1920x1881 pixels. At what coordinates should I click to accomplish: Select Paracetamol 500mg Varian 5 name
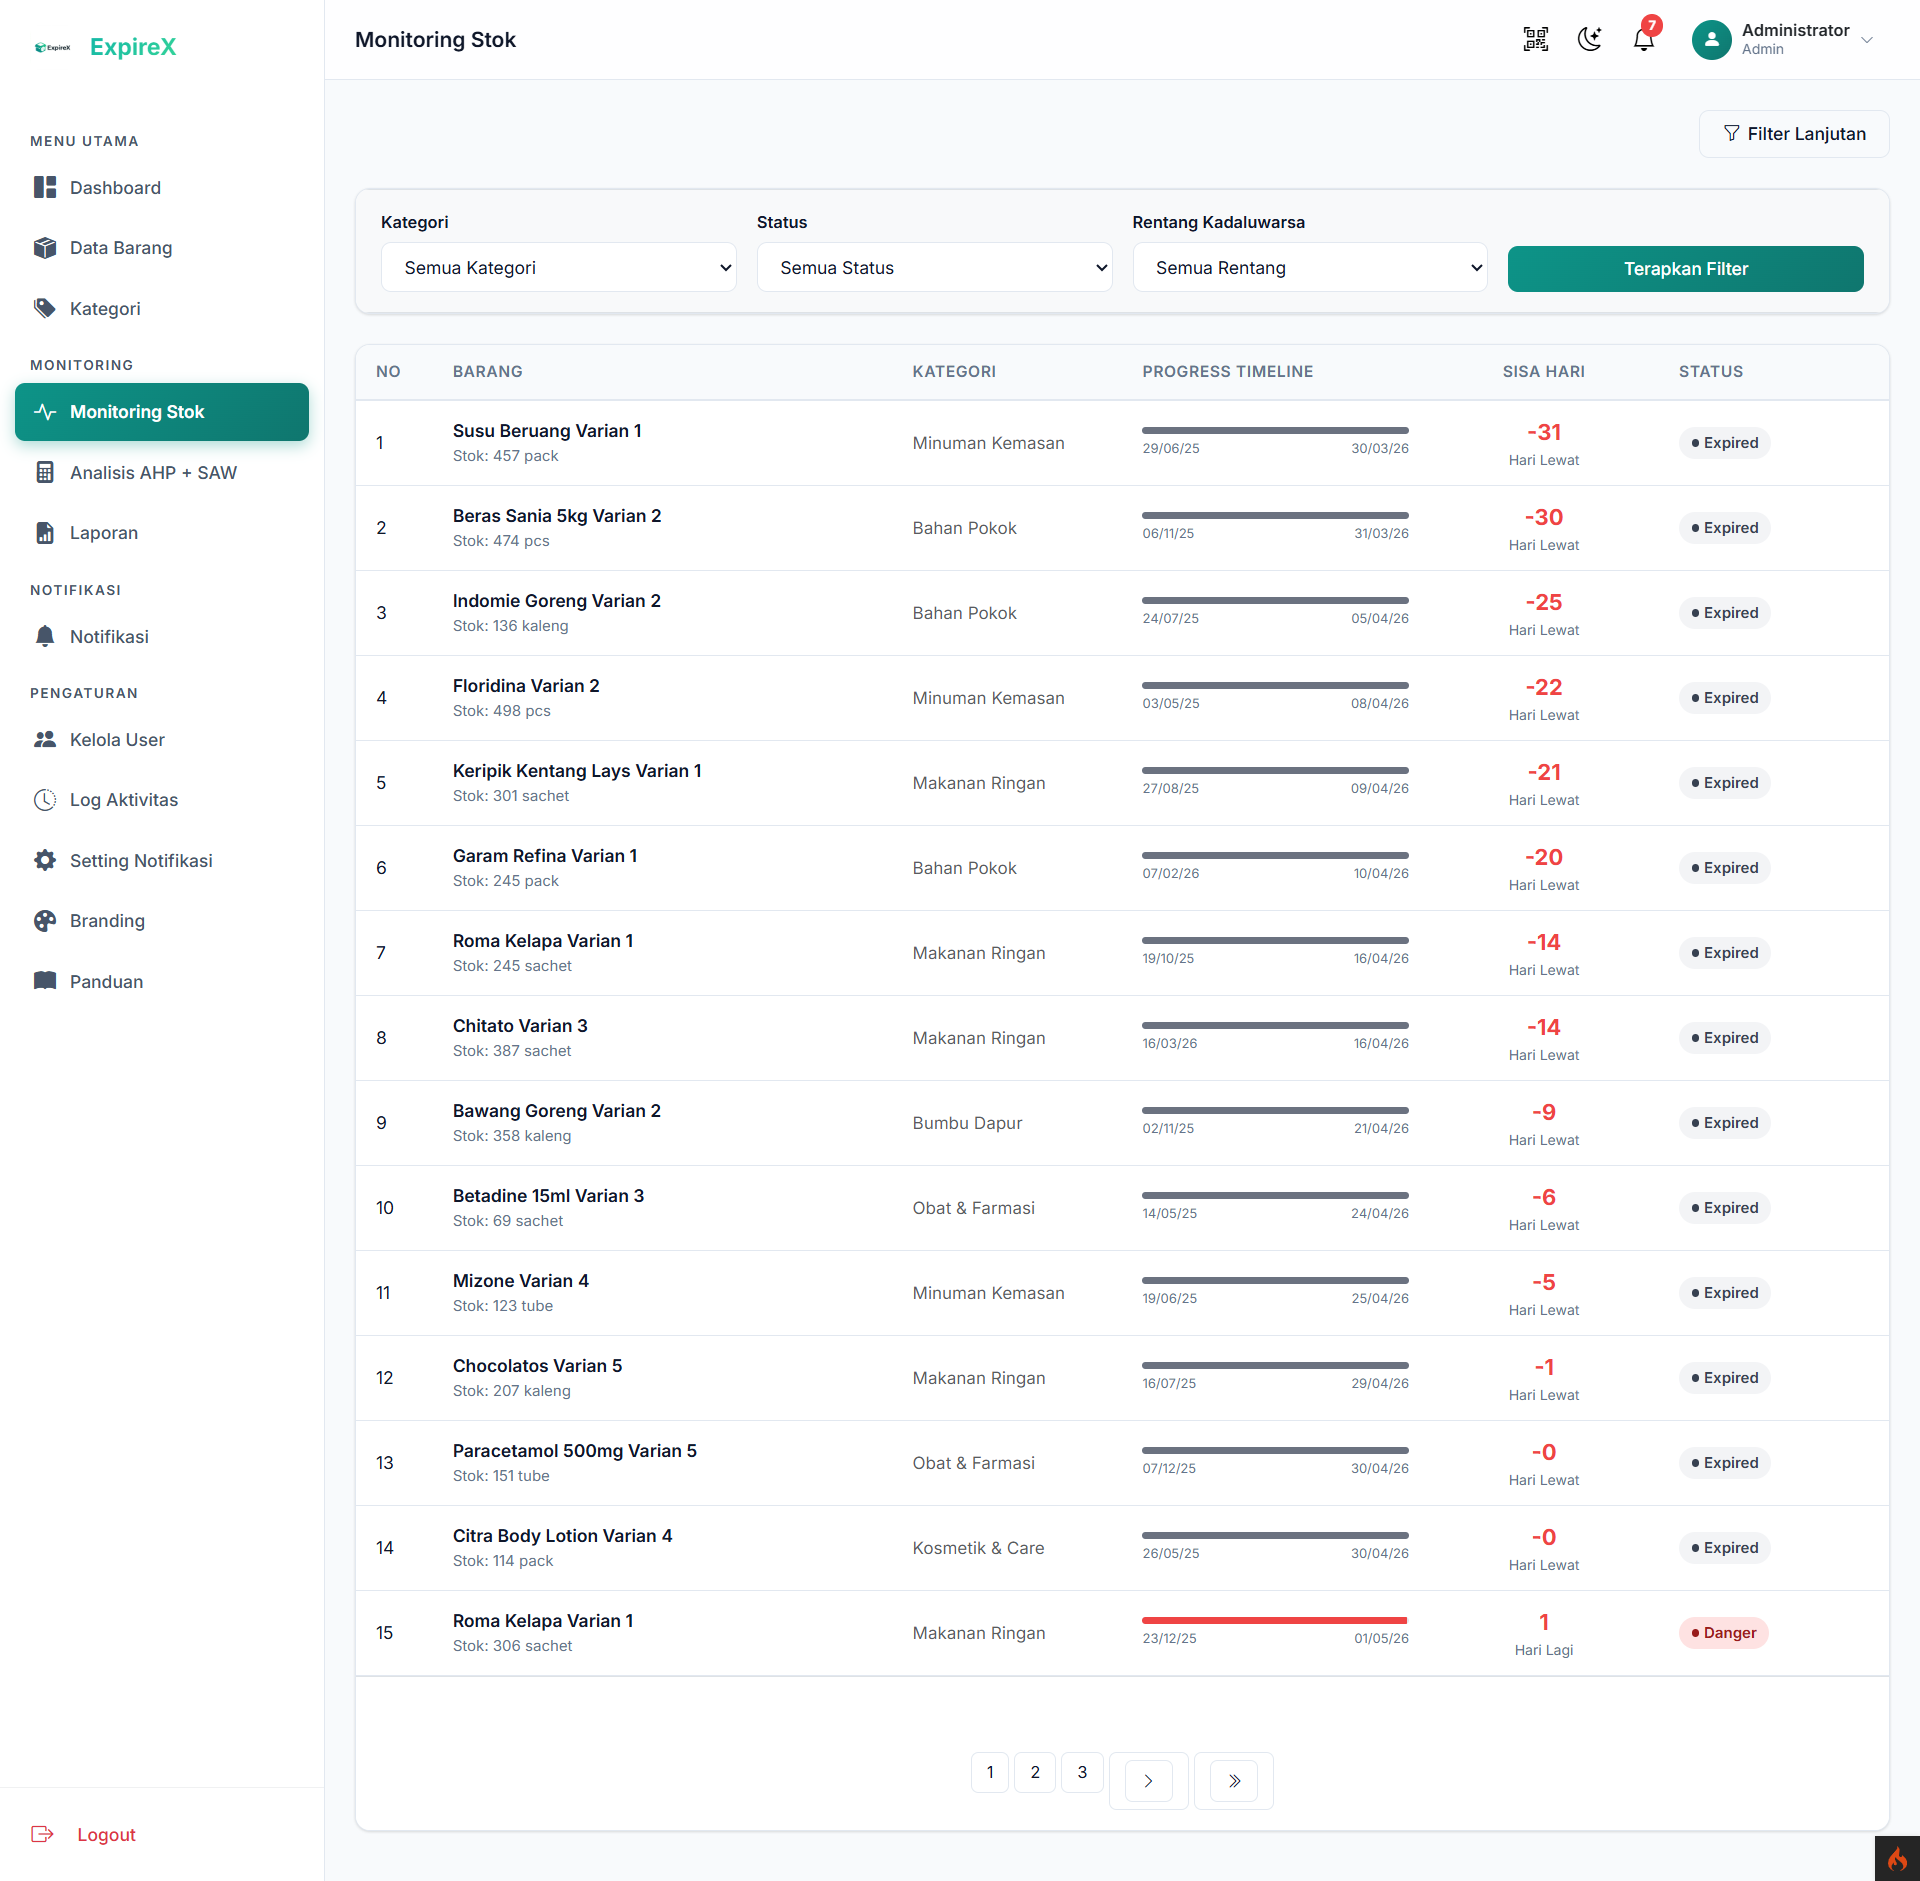(x=575, y=1451)
